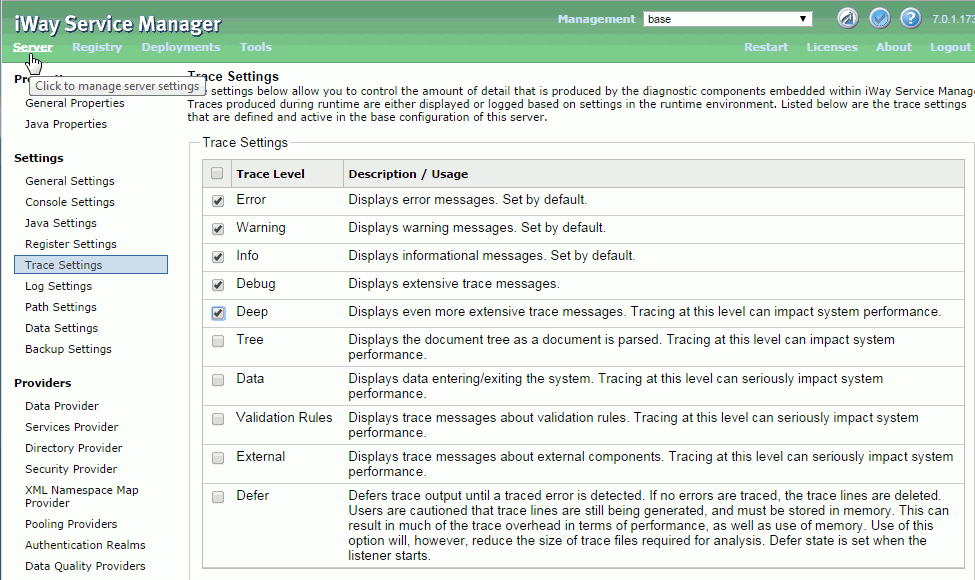Enable the Defer trace level checkbox
This screenshot has width=975, height=580.
218,497
